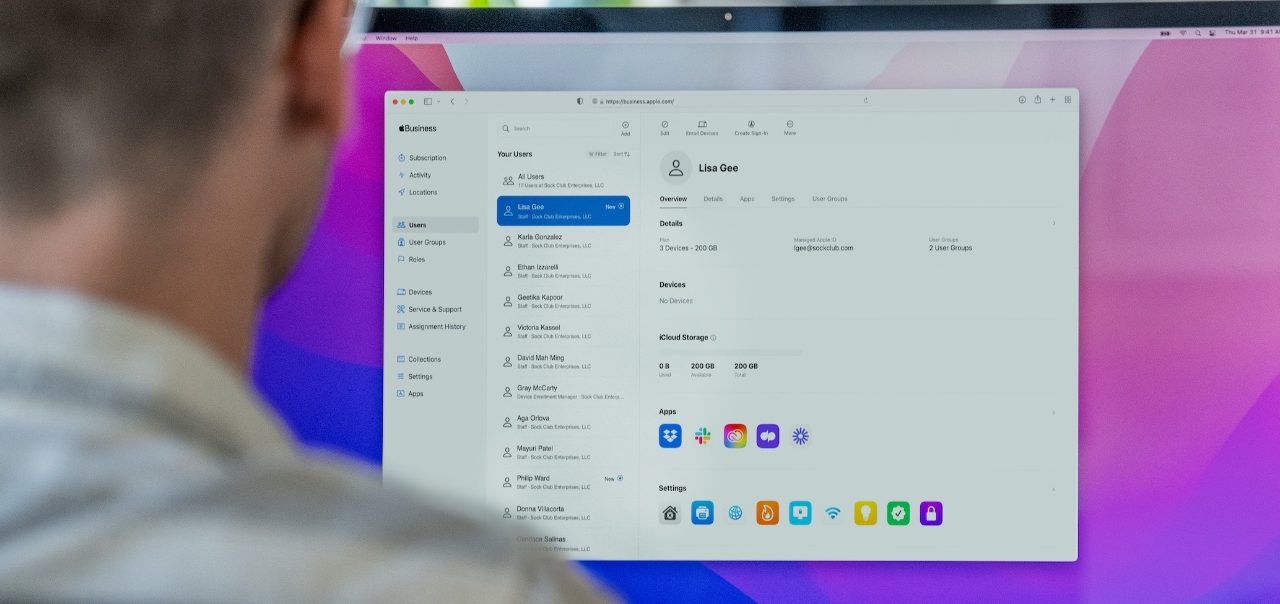Click the Add user icon

pyautogui.click(x=625, y=128)
